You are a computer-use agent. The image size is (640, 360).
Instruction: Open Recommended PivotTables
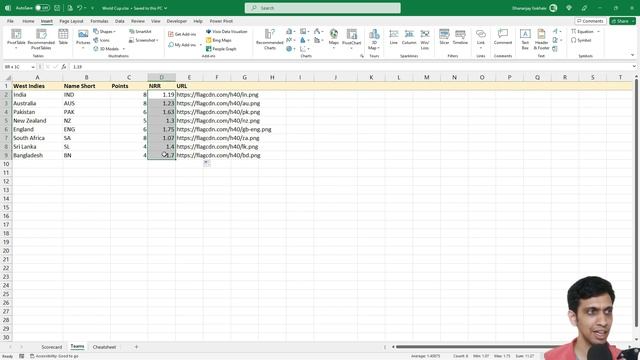pyautogui.click(x=41, y=39)
